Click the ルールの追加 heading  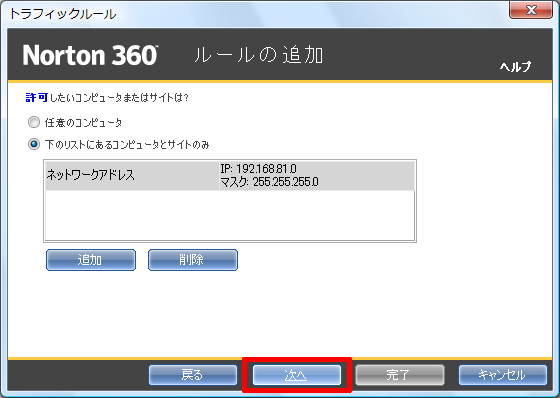coord(259,55)
